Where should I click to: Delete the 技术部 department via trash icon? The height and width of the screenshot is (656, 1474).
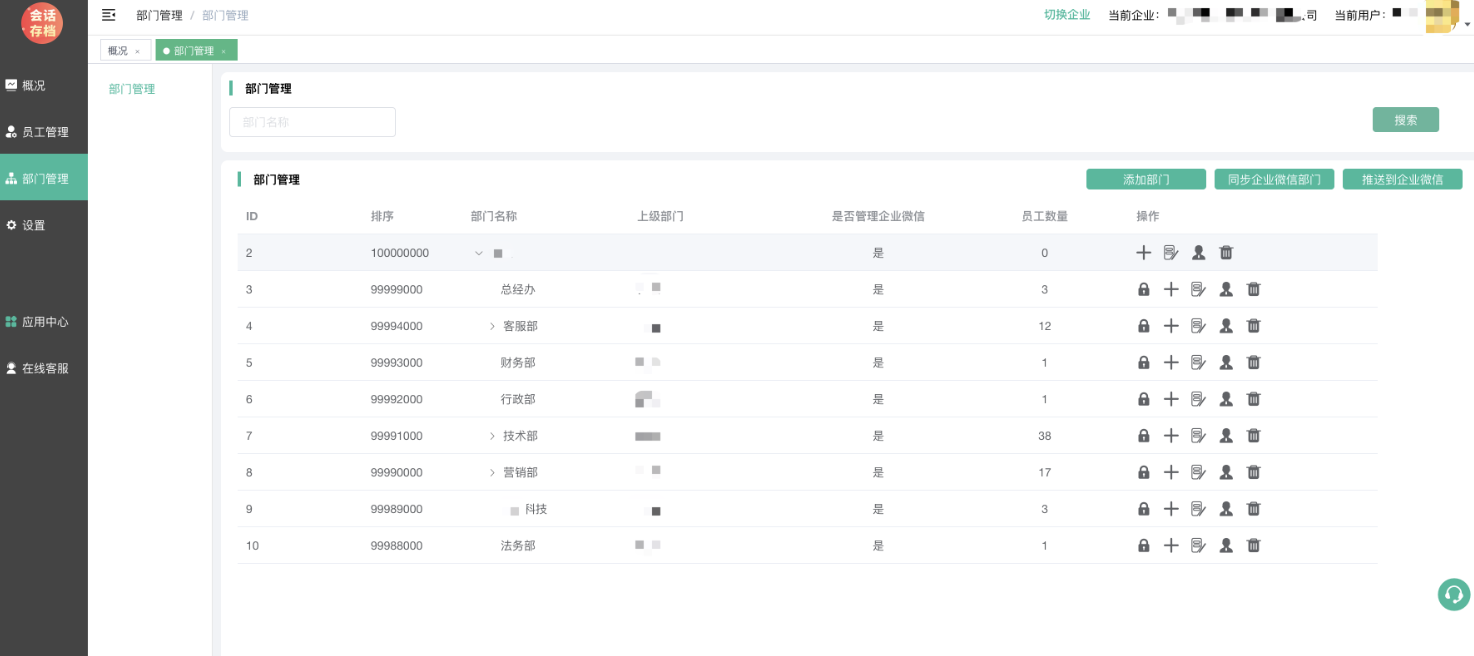click(1253, 436)
